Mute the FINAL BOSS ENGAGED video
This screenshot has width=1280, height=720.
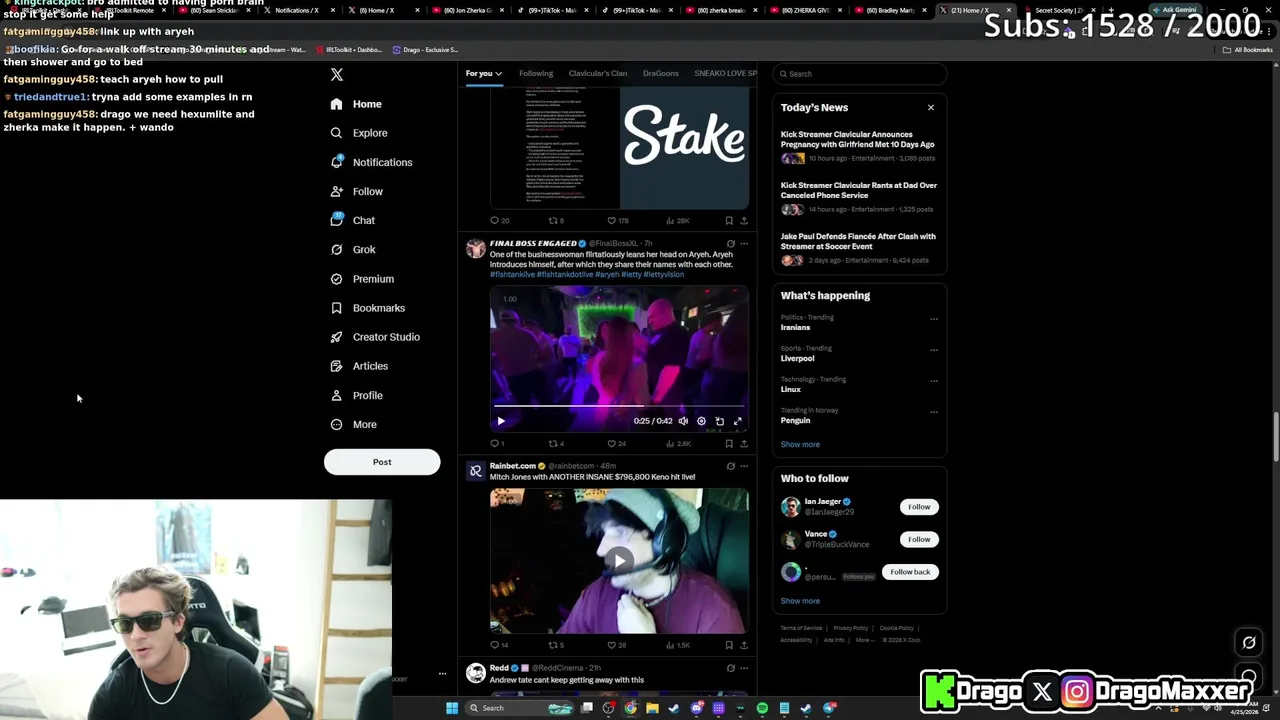pos(683,421)
